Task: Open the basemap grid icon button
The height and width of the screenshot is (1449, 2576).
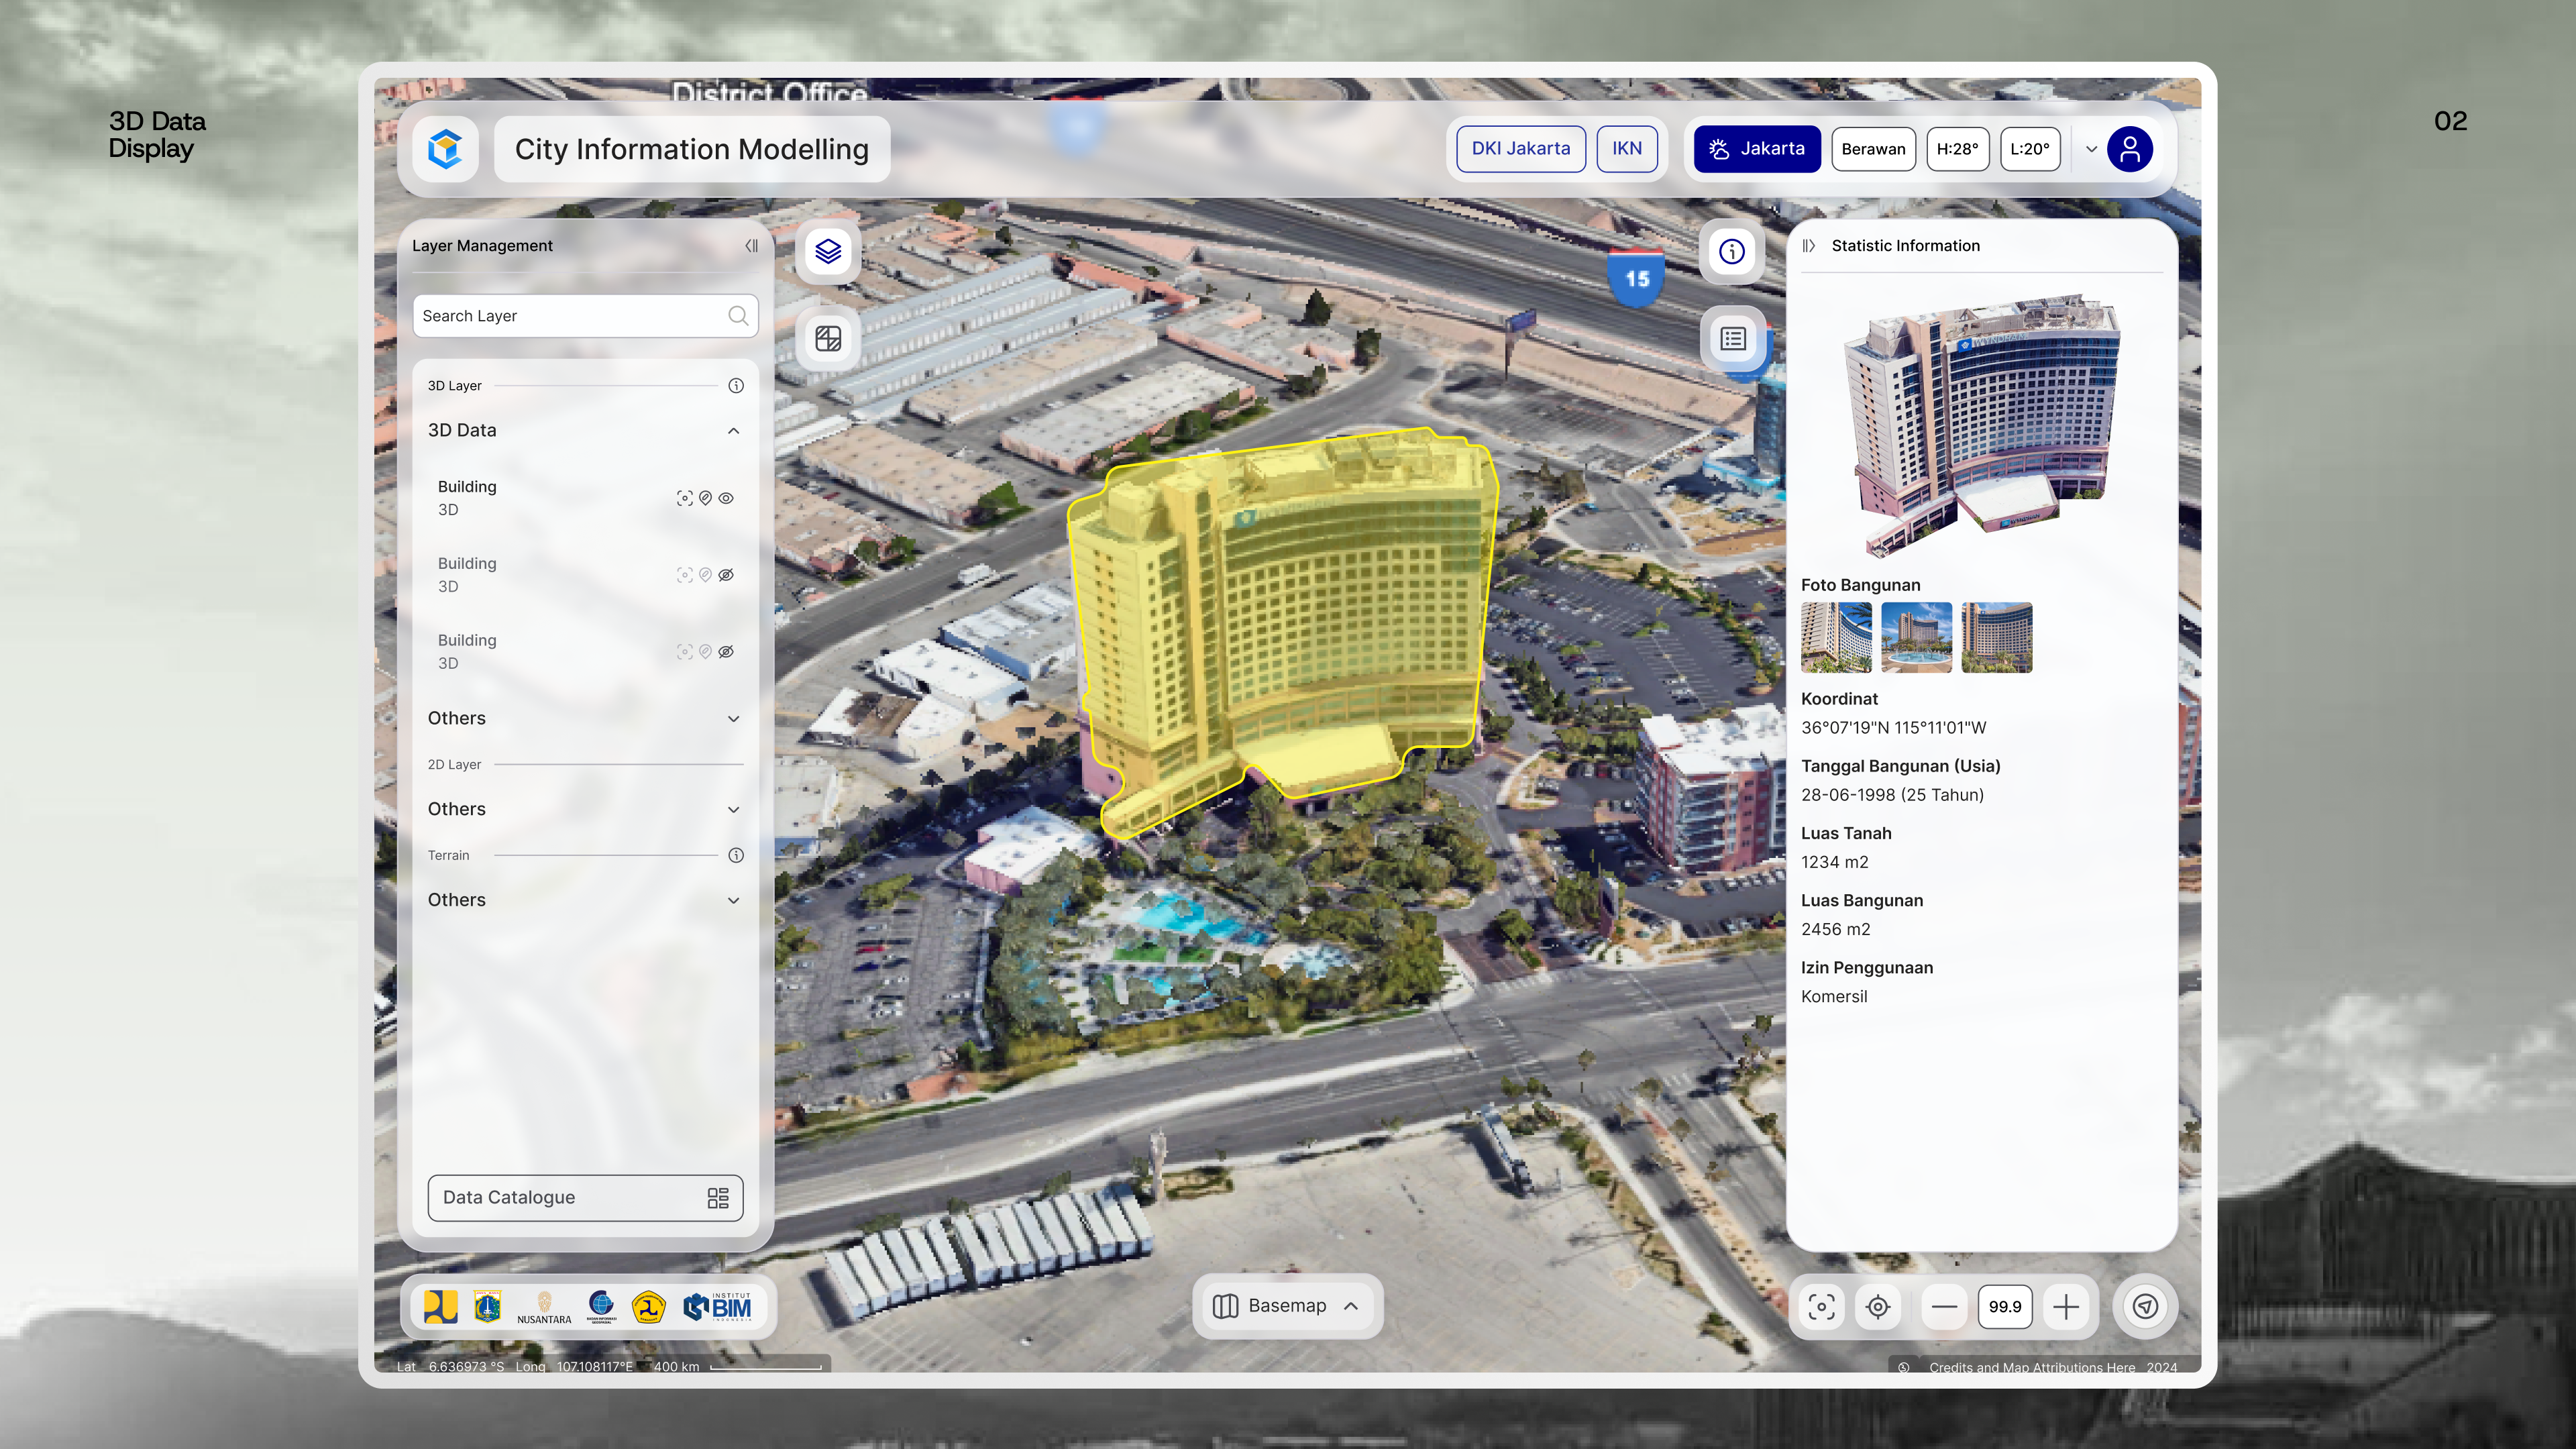Action: tap(827, 338)
